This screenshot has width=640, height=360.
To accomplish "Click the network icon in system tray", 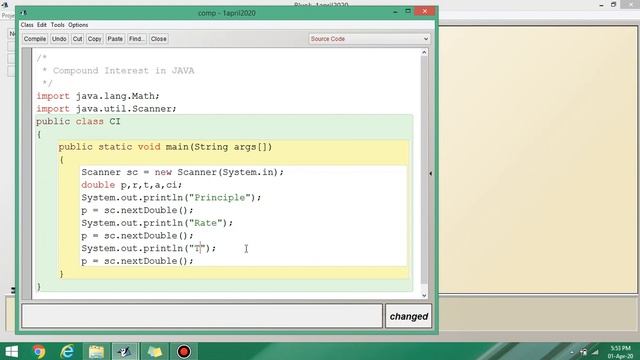I will [x=596, y=352].
